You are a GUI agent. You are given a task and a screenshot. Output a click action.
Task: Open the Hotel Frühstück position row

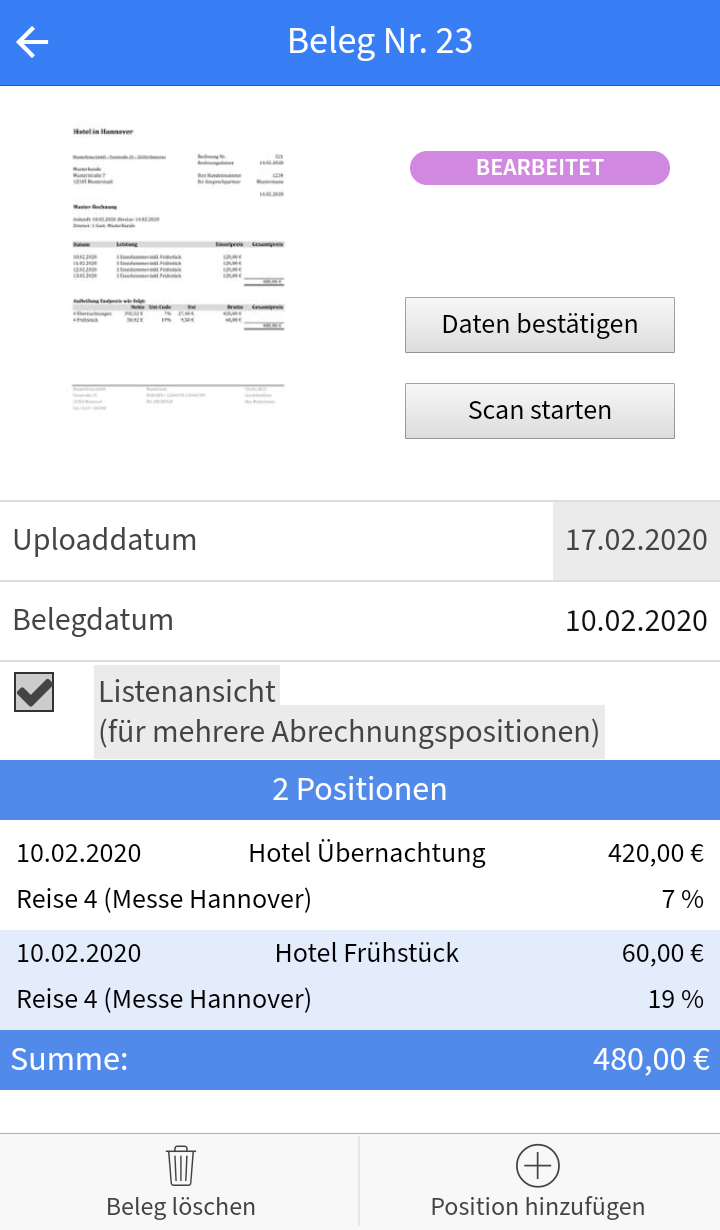[366, 952]
